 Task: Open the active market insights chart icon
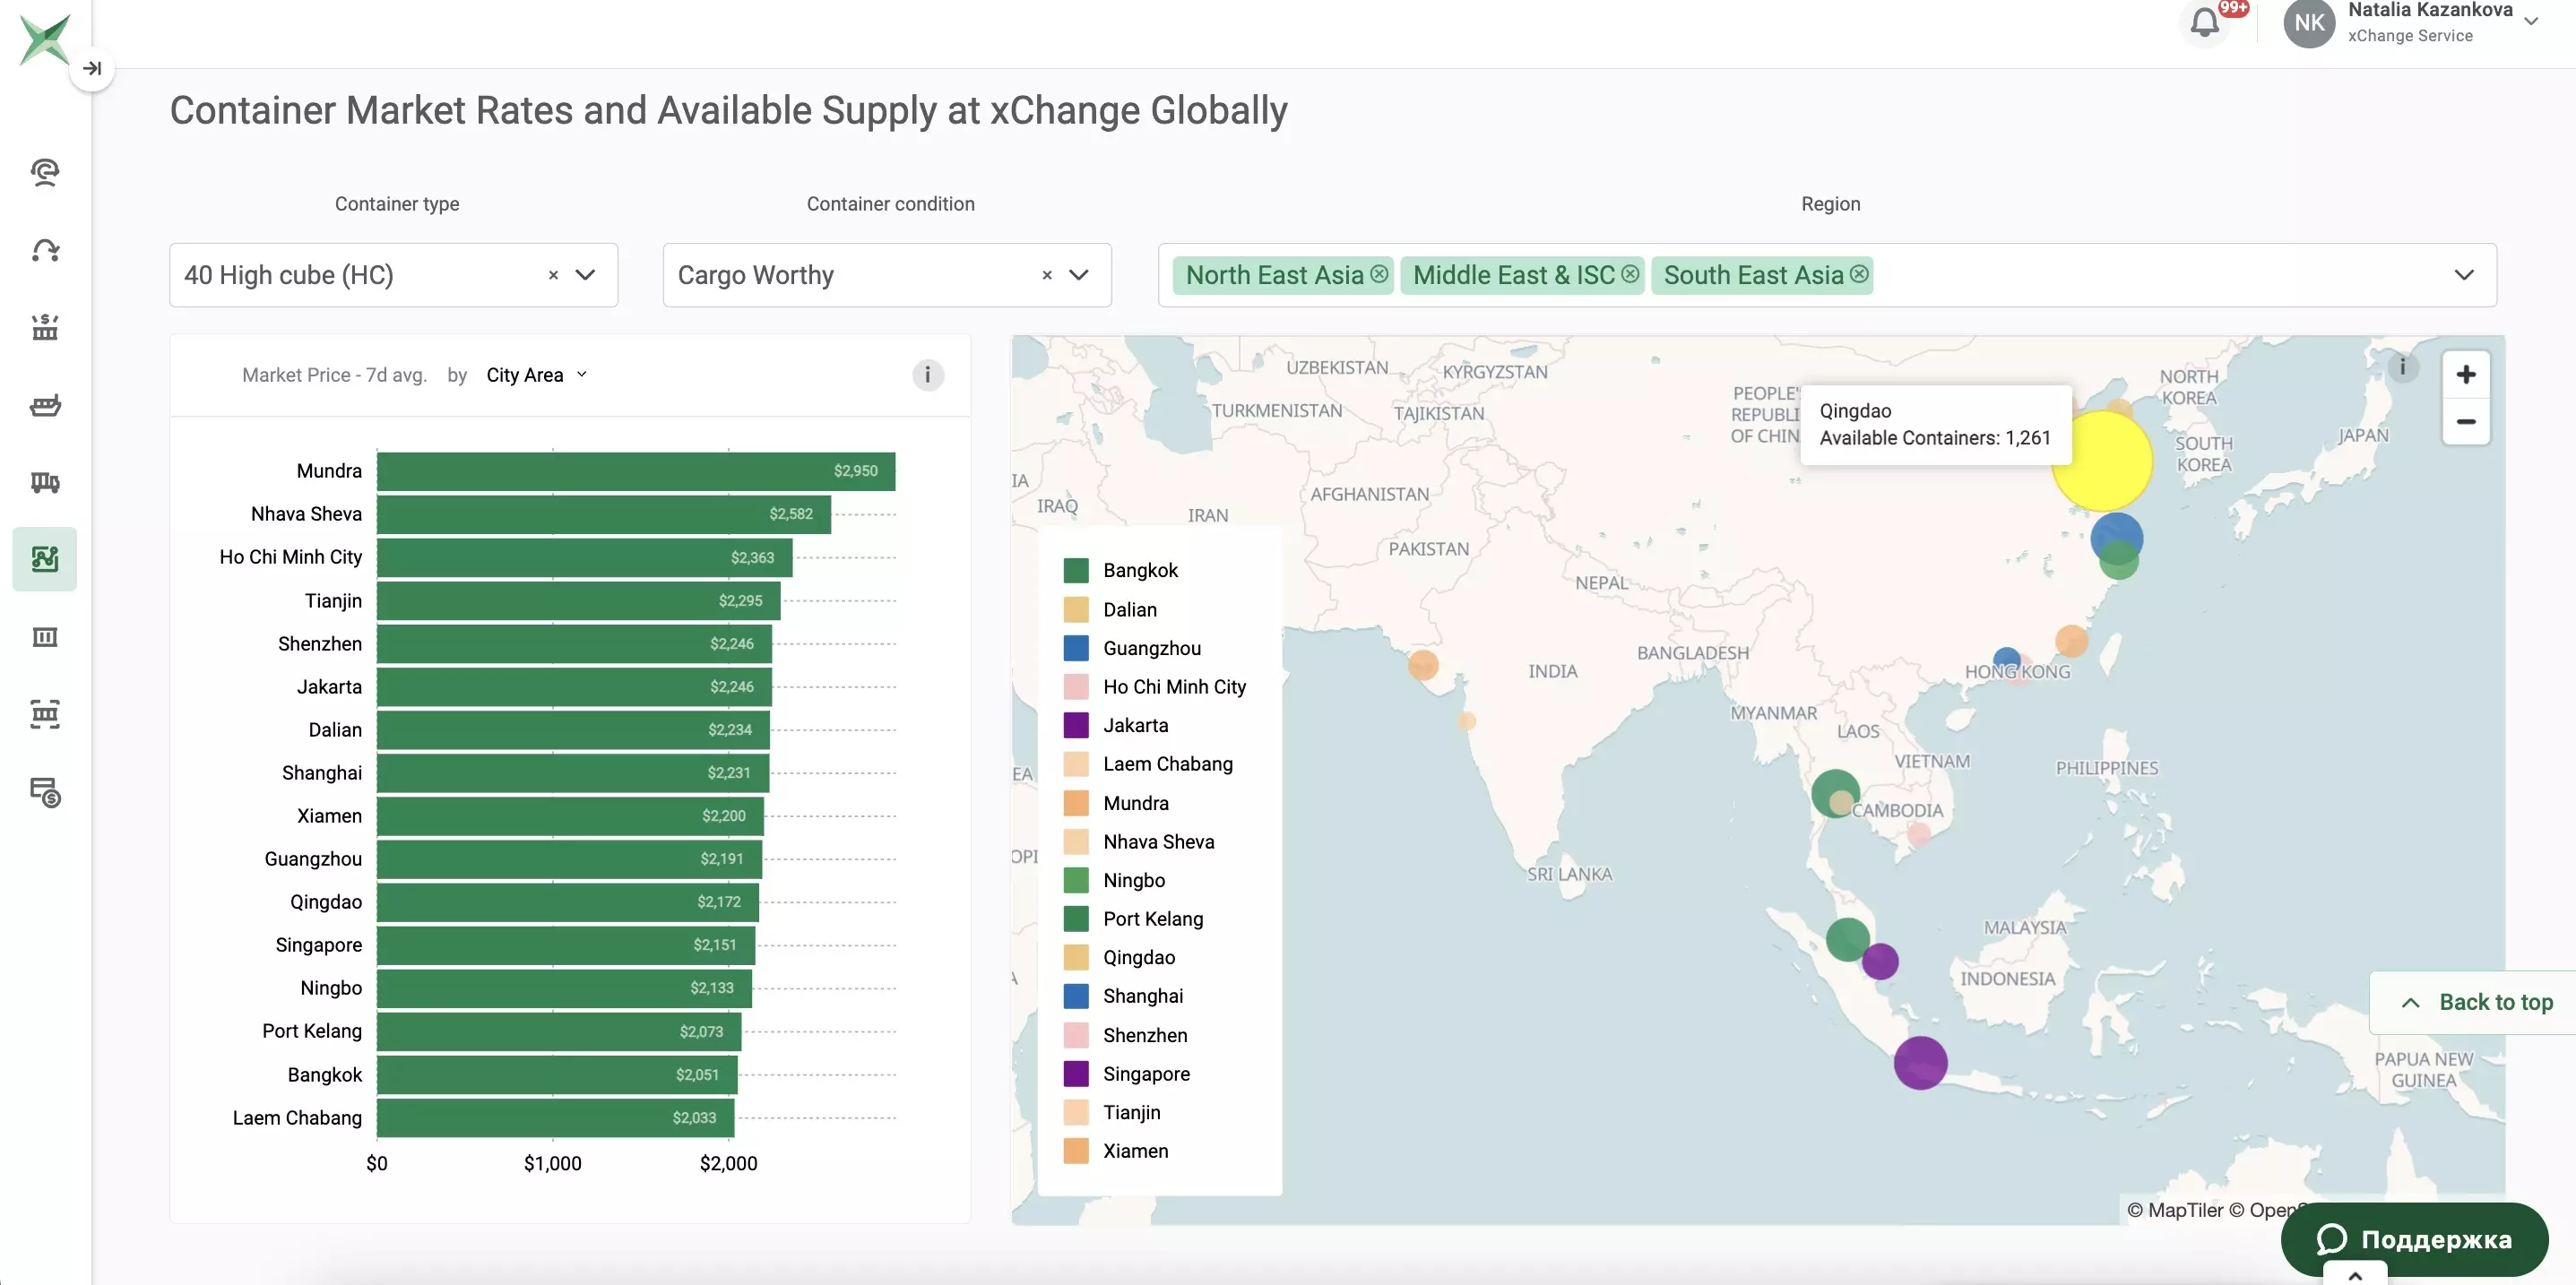(45, 559)
